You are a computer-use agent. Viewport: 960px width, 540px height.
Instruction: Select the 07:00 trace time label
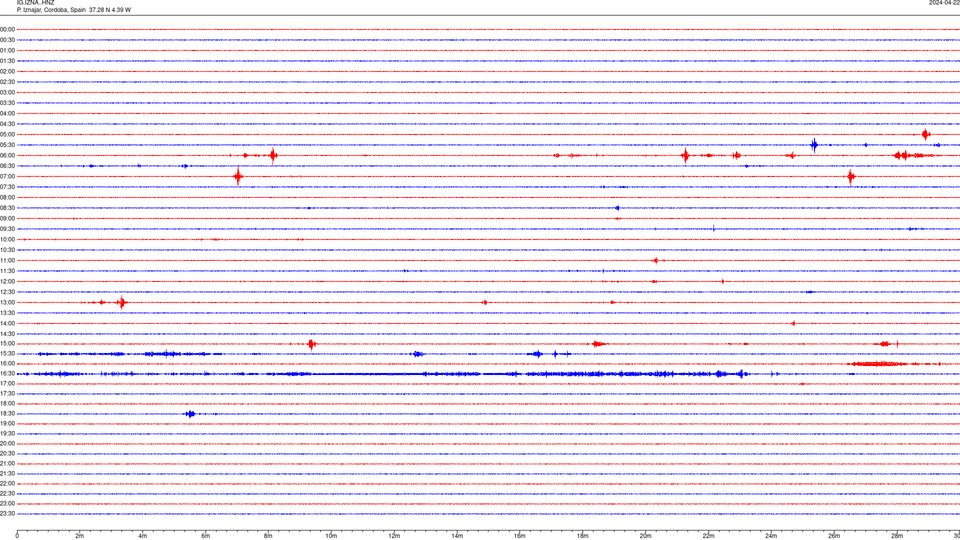[x=7, y=176]
